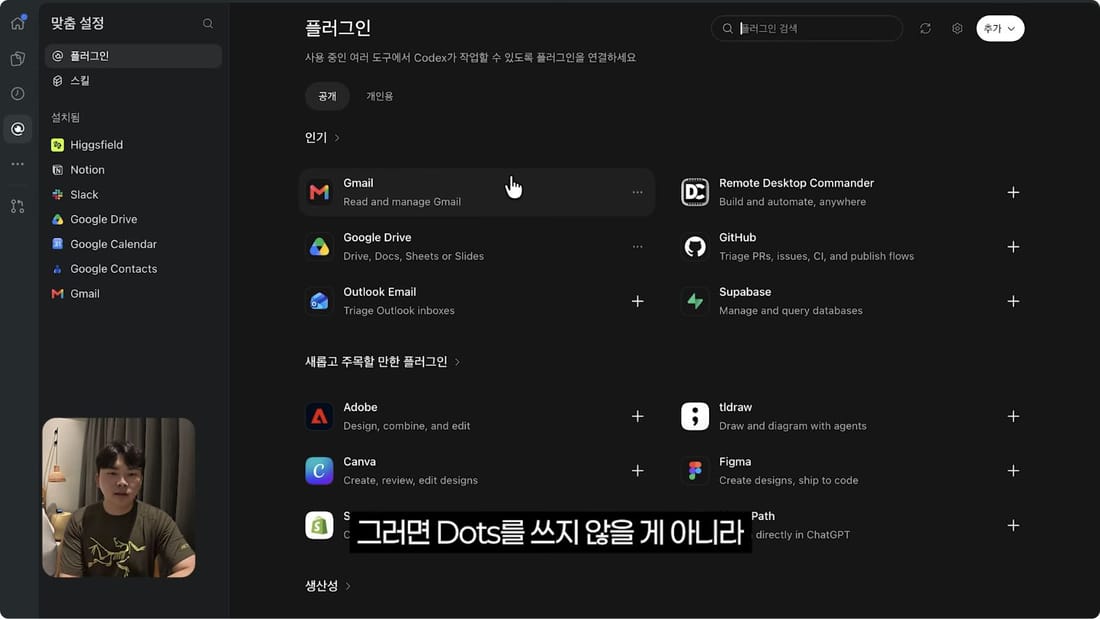
Task: Open the history clock icon
Action: [18, 93]
